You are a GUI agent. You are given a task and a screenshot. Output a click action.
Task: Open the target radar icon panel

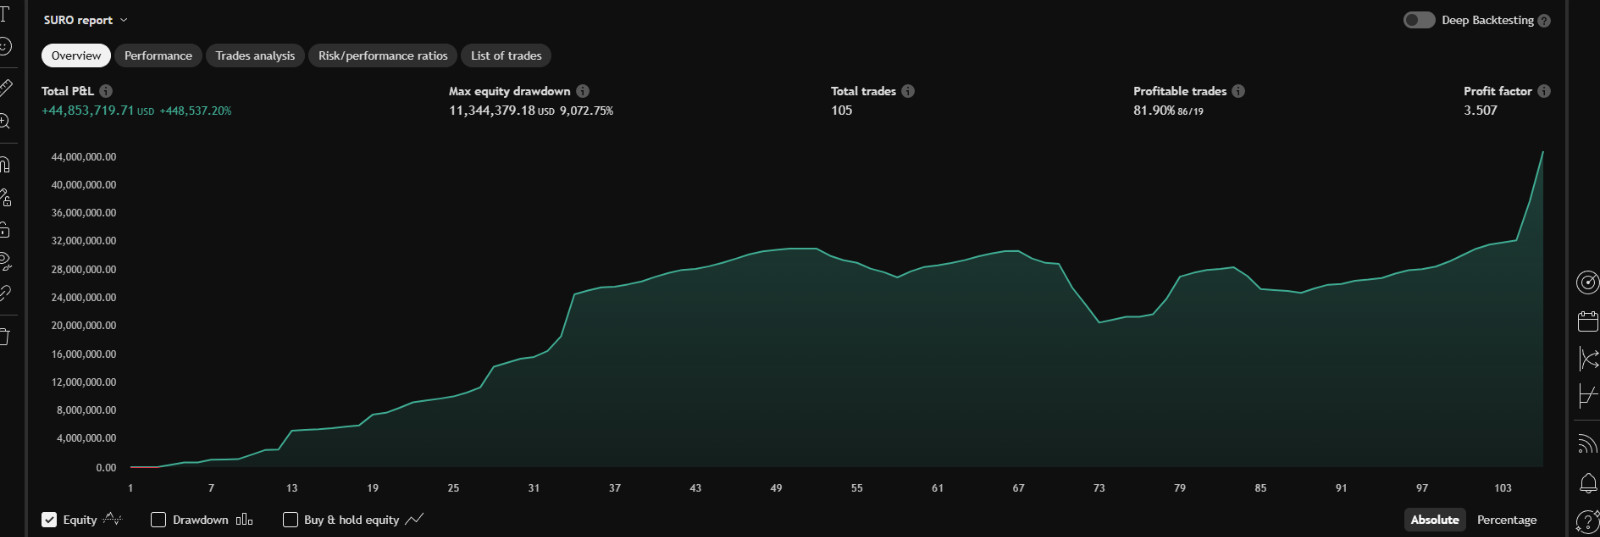1588,282
